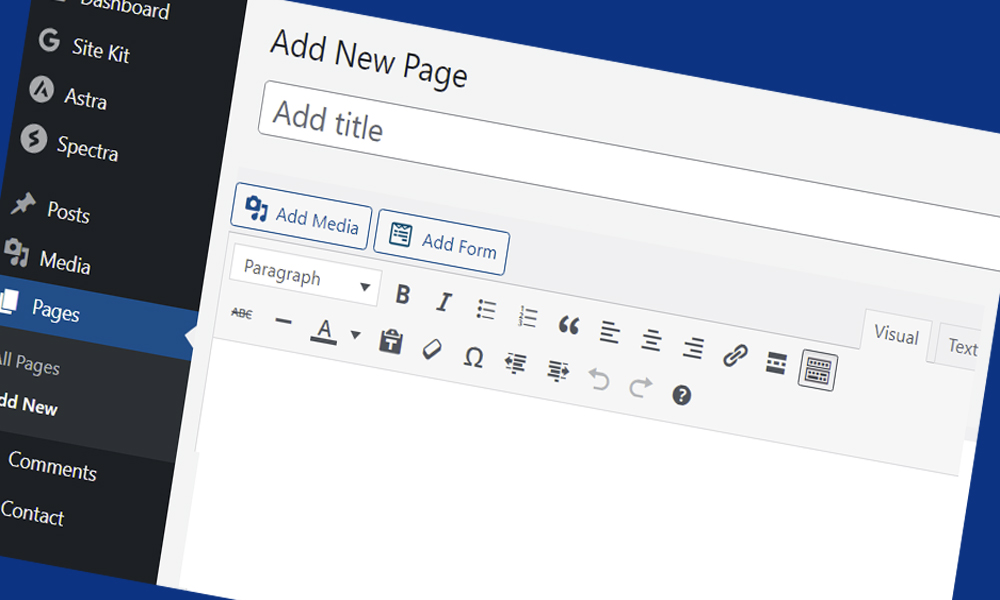Open the Spectra menu item

(87, 149)
